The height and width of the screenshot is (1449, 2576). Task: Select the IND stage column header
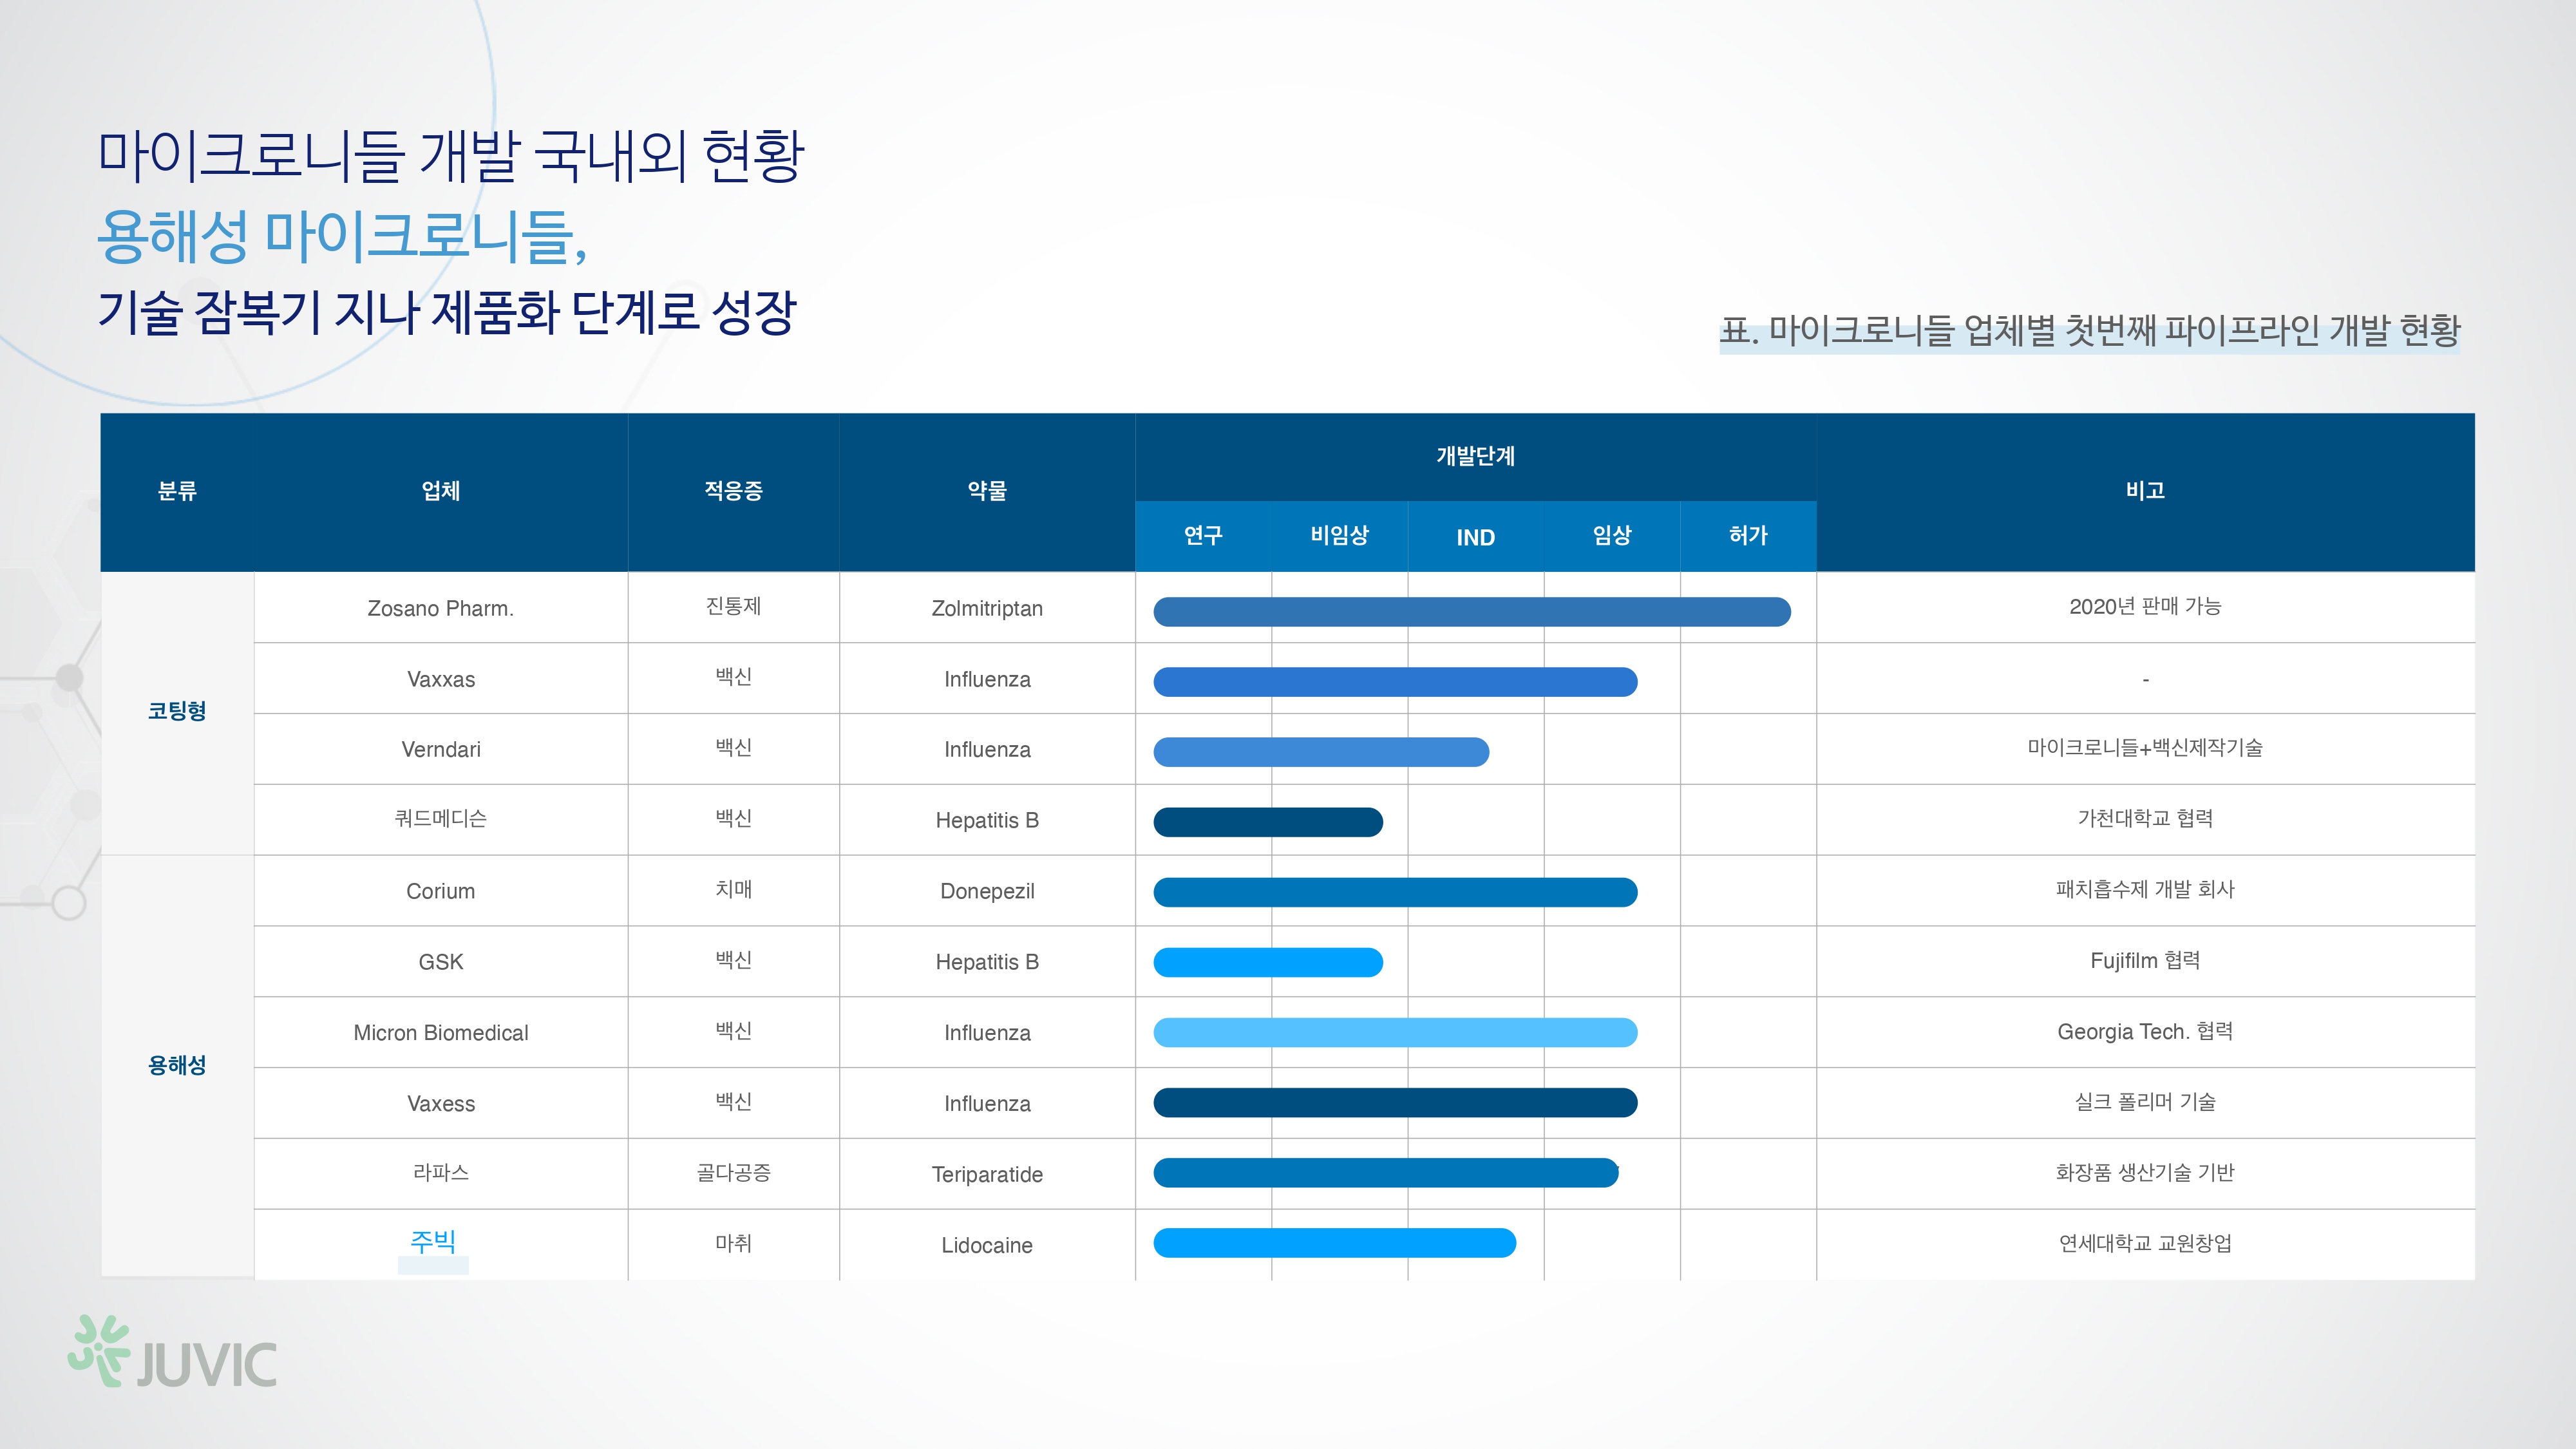[x=1475, y=537]
